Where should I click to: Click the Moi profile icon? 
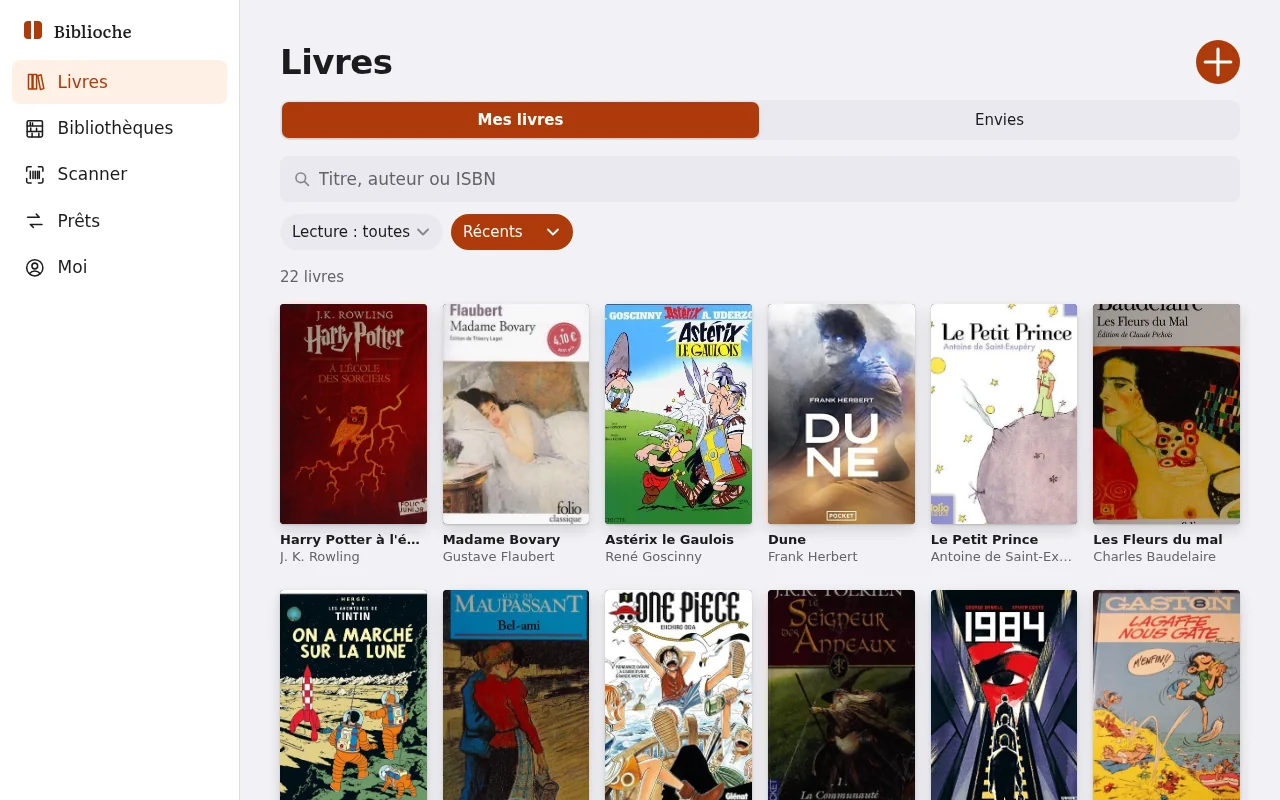tap(35, 267)
